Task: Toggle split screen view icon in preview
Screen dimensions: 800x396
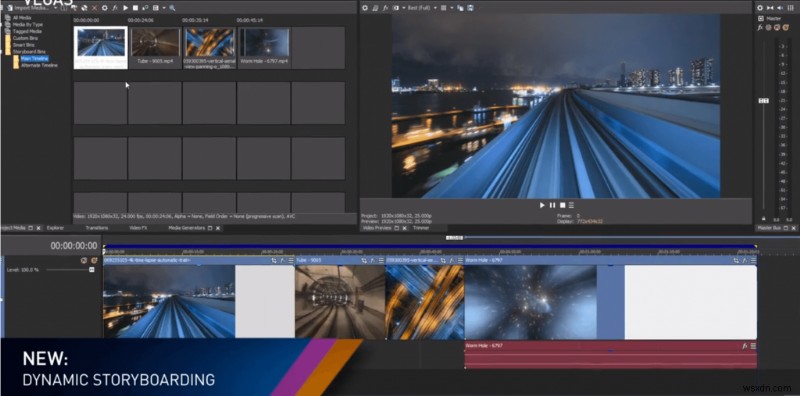Action: tap(395, 8)
